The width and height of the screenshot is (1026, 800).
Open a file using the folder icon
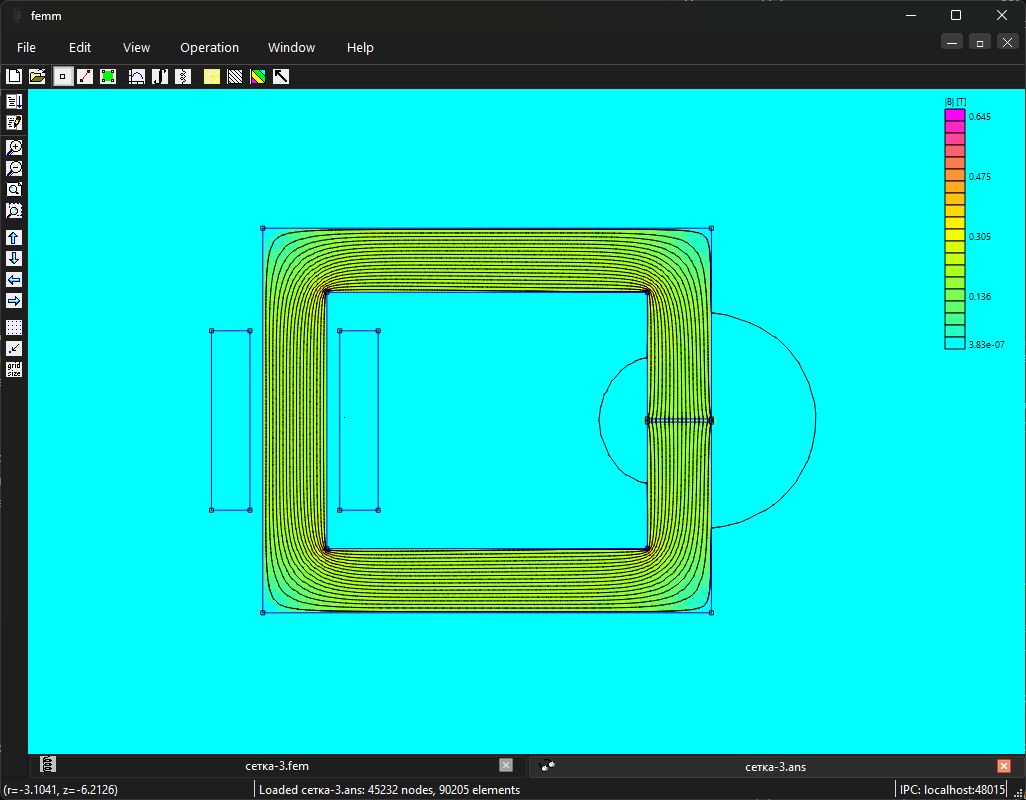[x=37, y=77]
